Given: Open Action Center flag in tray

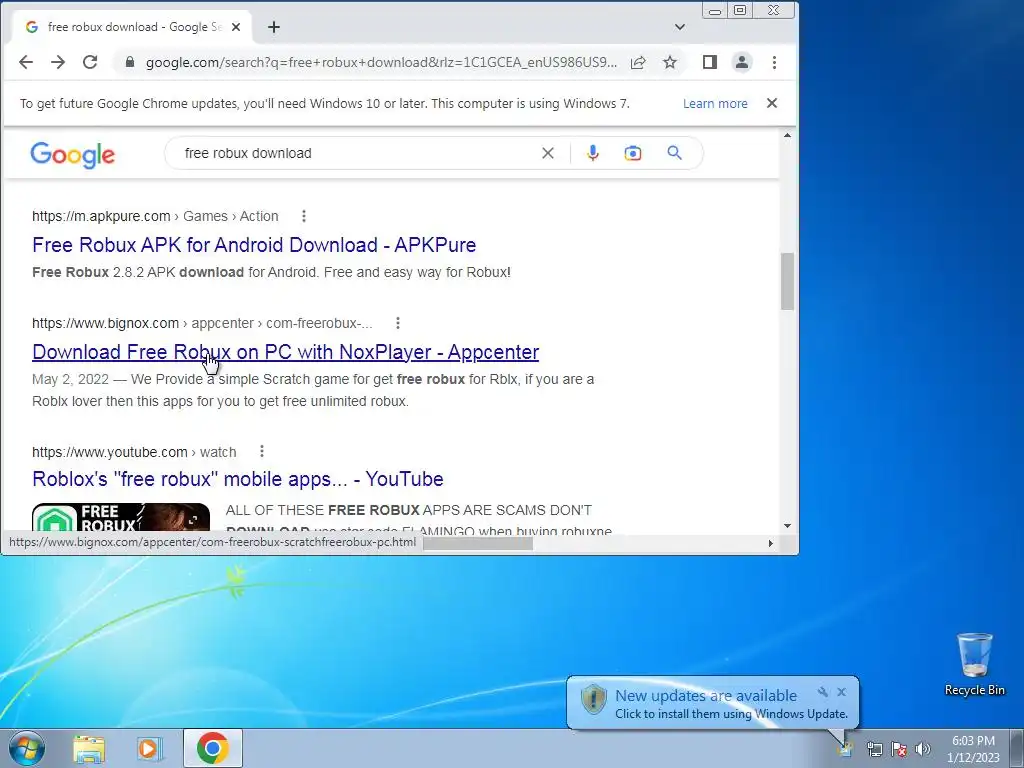Looking at the screenshot, I should coord(899,749).
